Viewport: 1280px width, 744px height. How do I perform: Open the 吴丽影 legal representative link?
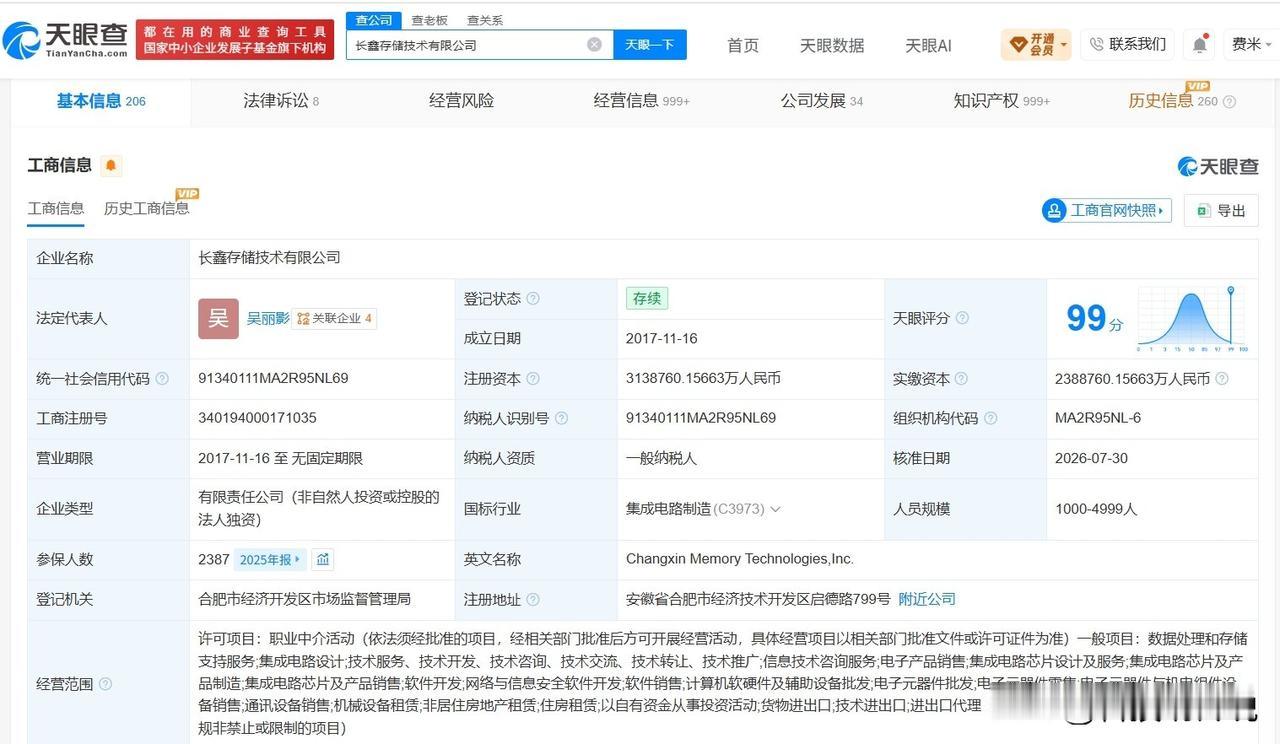pyautogui.click(x=268, y=318)
